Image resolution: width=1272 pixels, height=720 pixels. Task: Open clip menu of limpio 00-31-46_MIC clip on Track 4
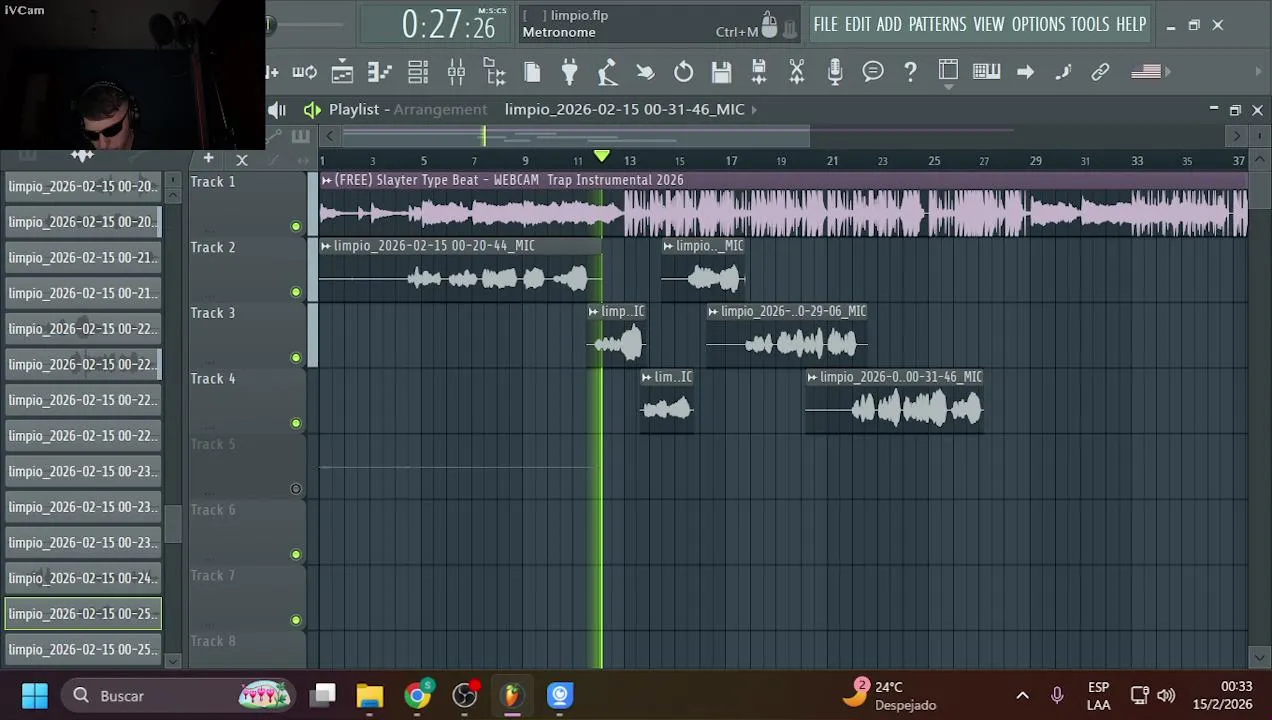pyautogui.click(x=812, y=377)
